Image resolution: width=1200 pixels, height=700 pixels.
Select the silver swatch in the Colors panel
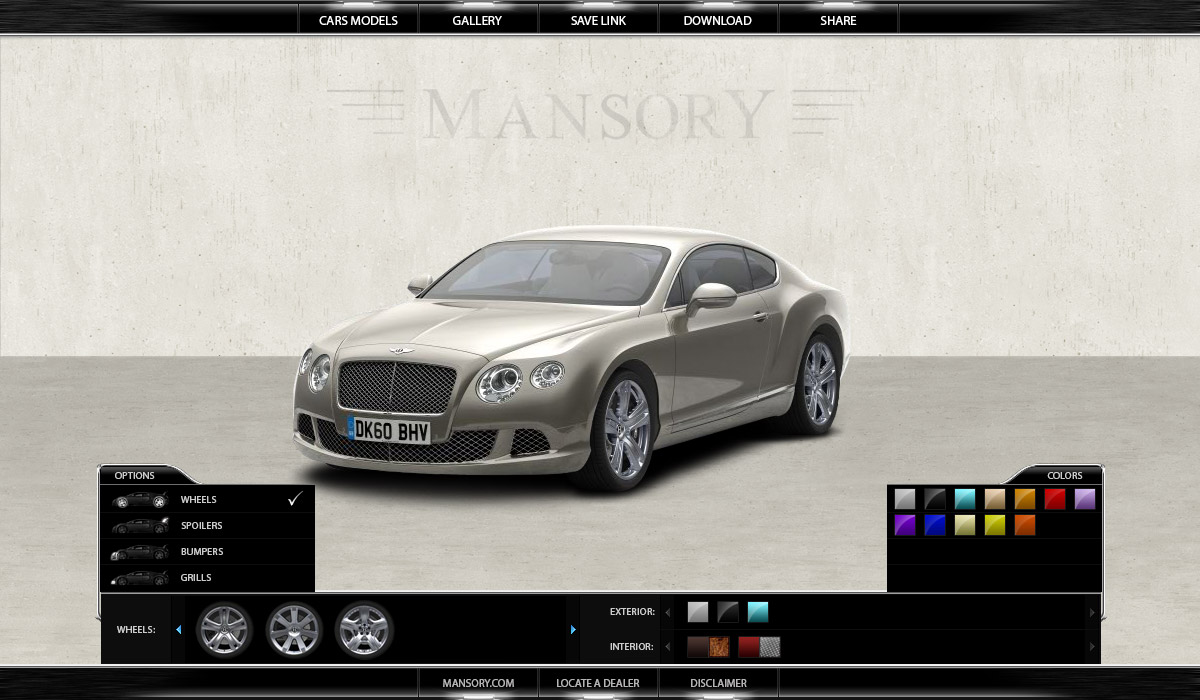click(905, 499)
